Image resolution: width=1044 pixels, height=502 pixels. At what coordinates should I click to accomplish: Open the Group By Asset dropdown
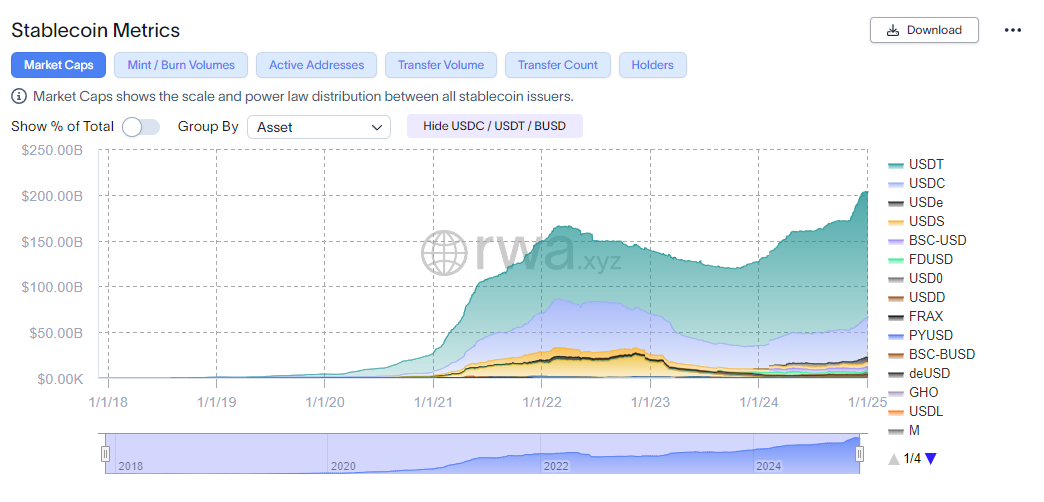point(319,127)
